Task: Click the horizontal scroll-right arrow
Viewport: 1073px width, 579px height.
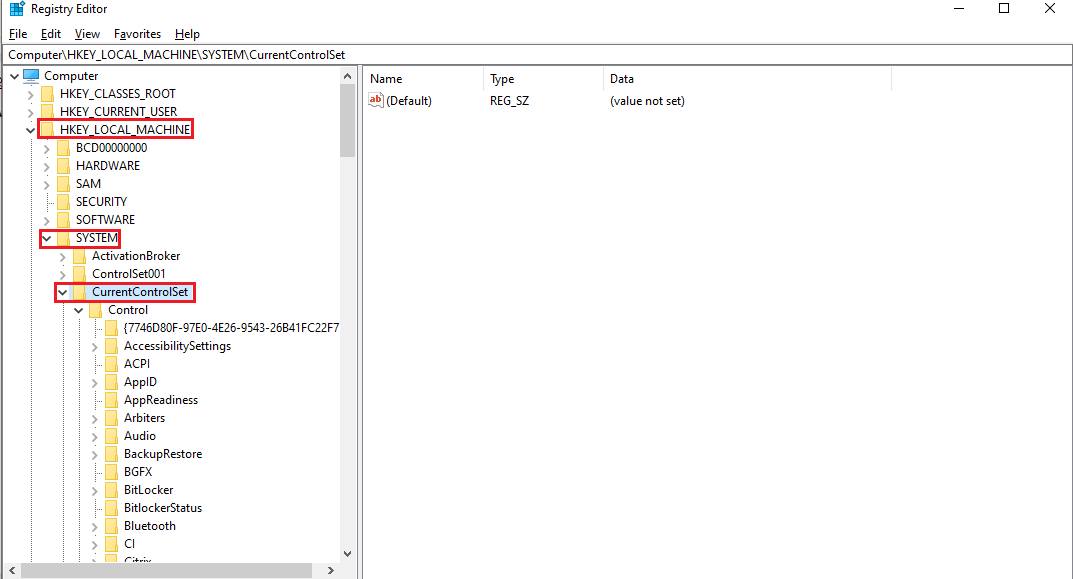Action: [x=331, y=569]
